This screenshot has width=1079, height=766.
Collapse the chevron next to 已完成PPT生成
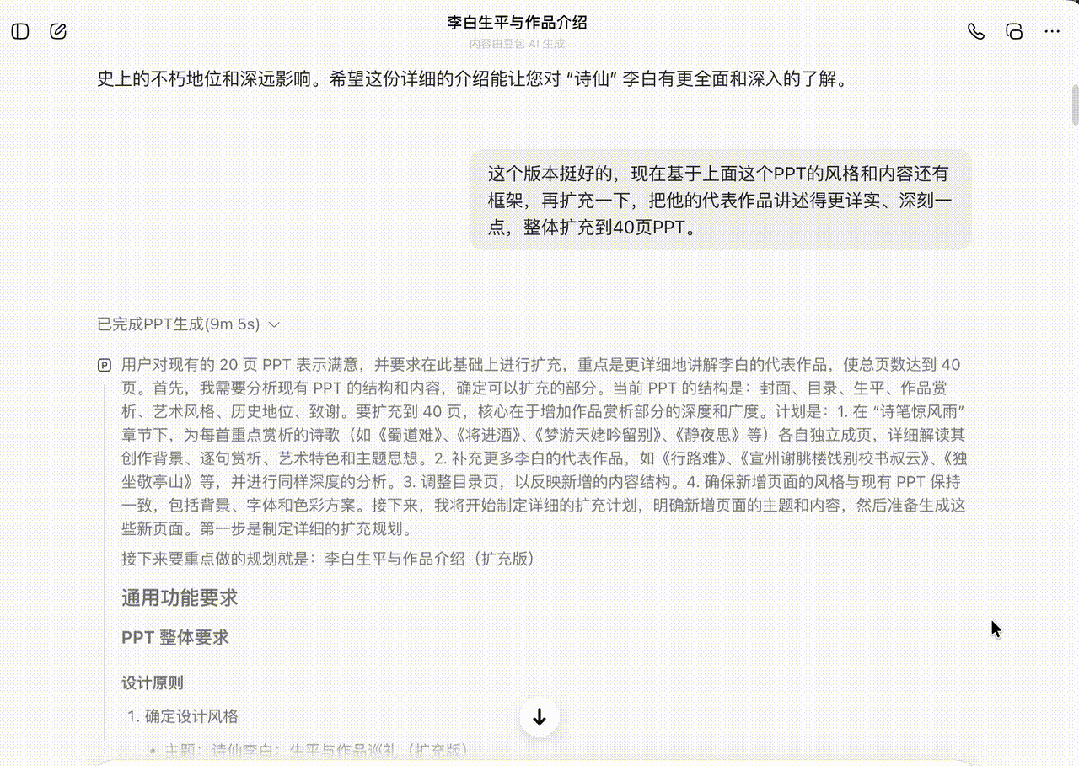(275, 325)
